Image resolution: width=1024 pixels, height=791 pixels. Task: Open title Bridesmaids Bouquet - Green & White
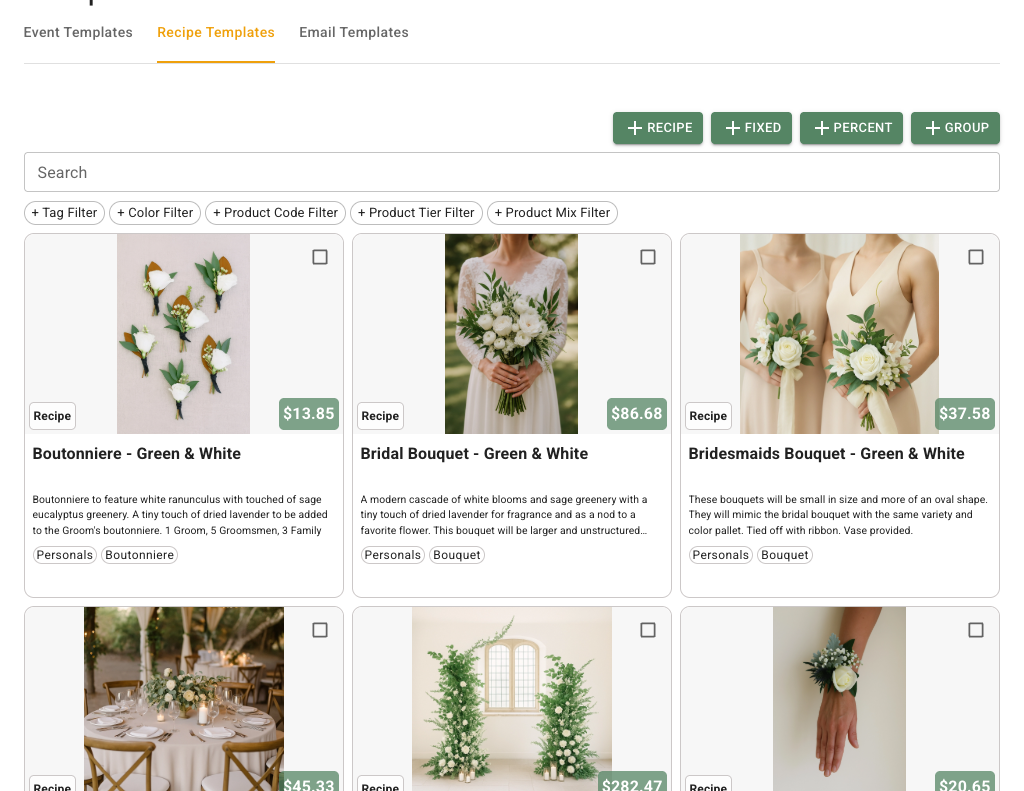826,454
